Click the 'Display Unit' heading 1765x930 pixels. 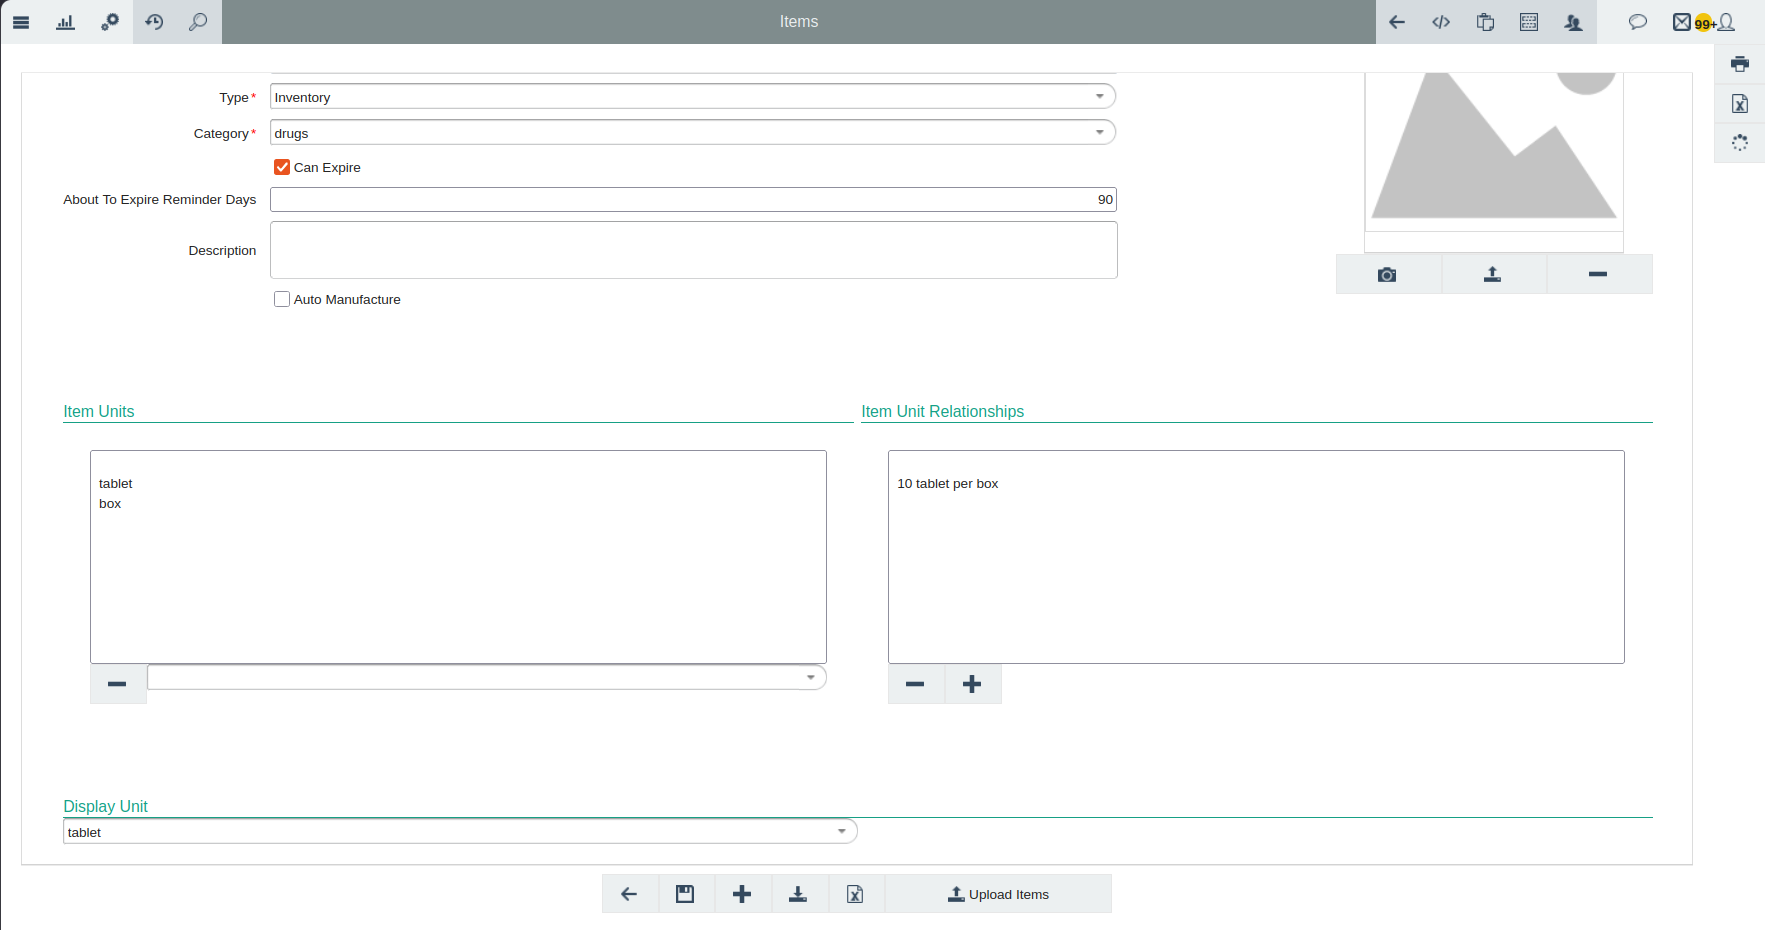[106, 806]
